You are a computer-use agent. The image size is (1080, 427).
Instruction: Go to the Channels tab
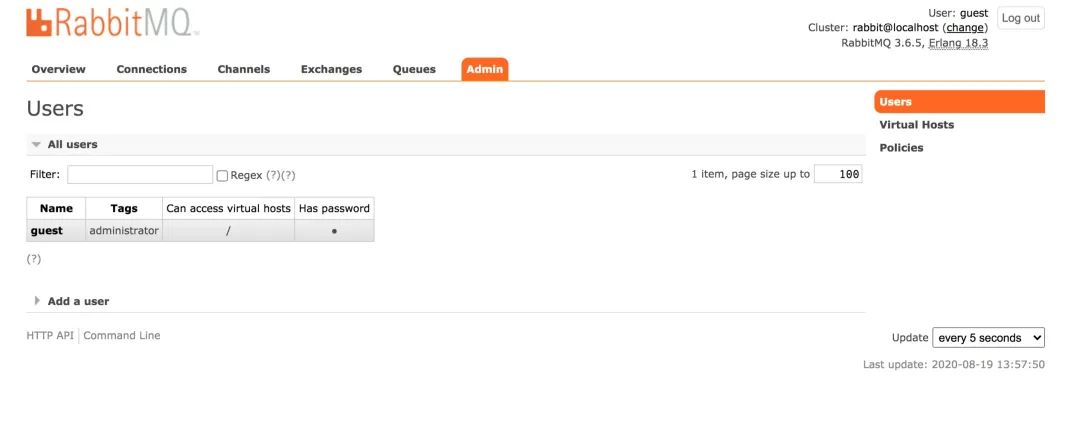(243, 69)
